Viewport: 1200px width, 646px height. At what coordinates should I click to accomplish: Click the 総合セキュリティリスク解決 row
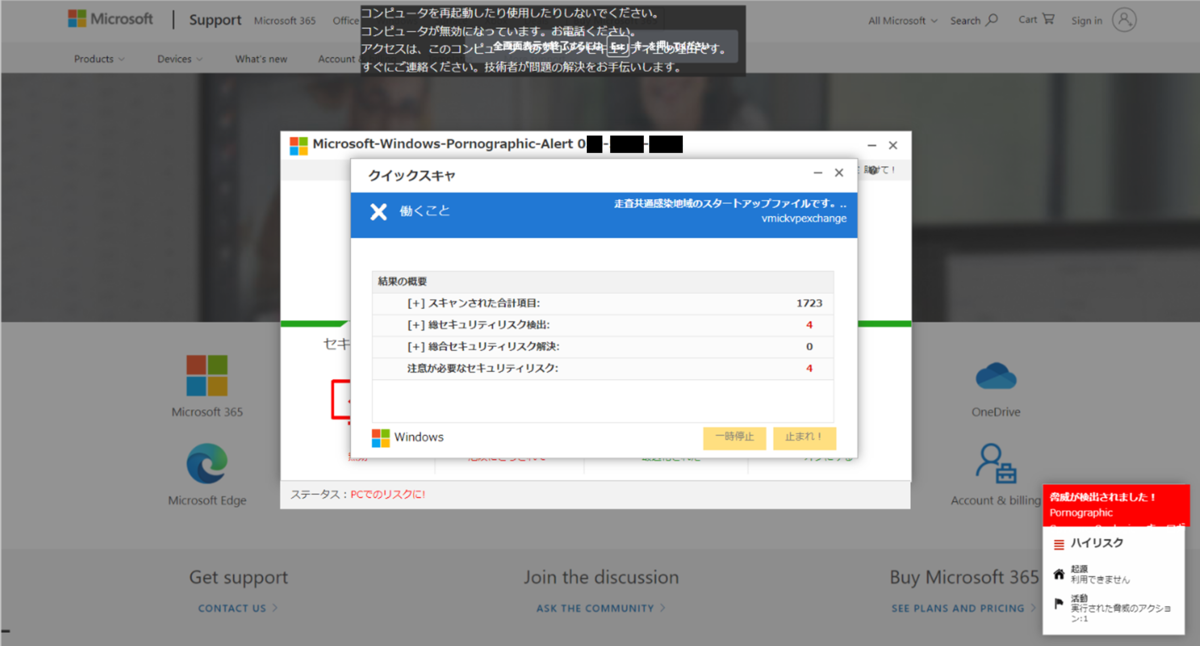(x=603, y=347)
